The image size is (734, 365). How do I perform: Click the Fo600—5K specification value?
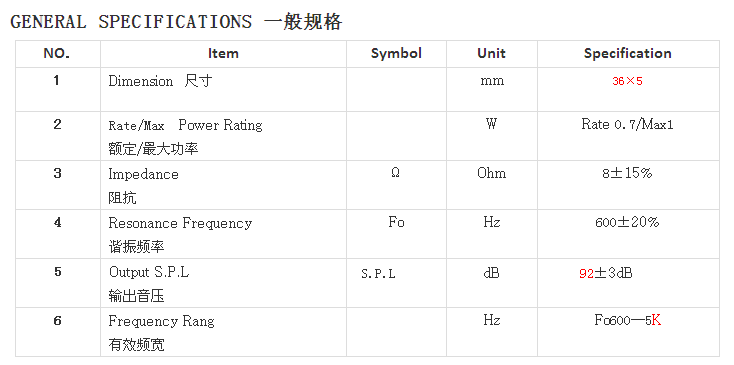point(628,320)
